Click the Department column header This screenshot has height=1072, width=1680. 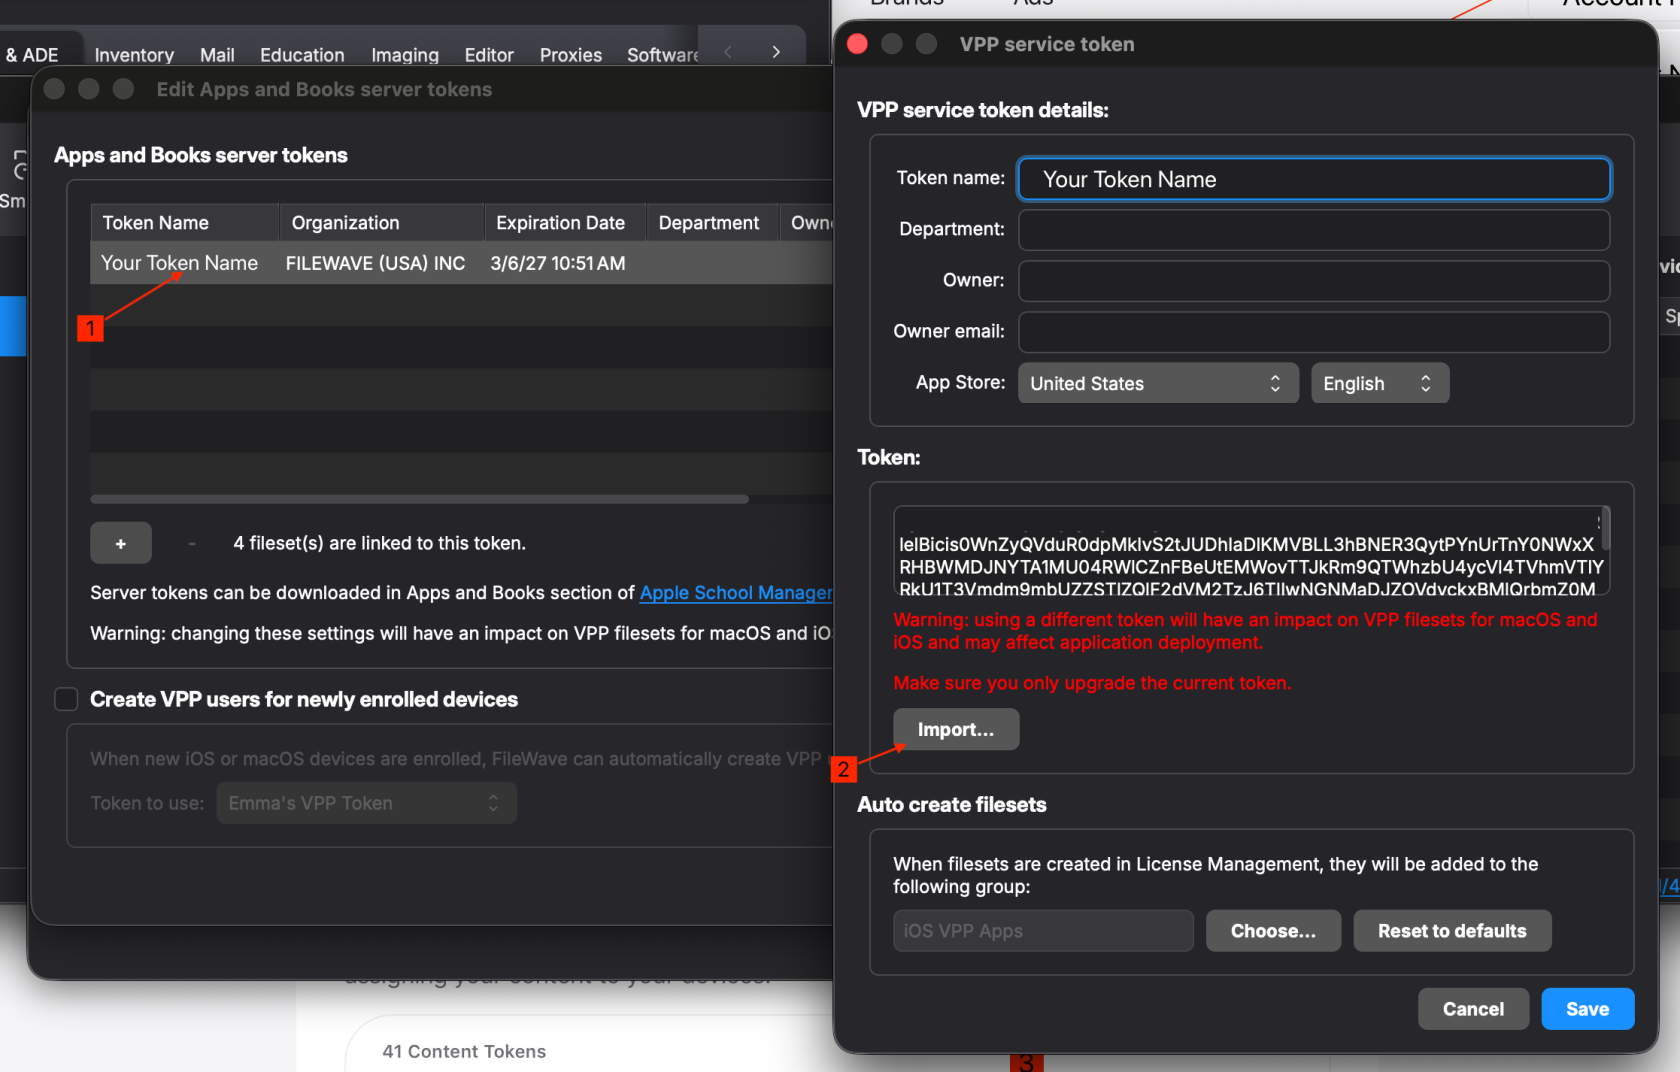pos(712,223)
